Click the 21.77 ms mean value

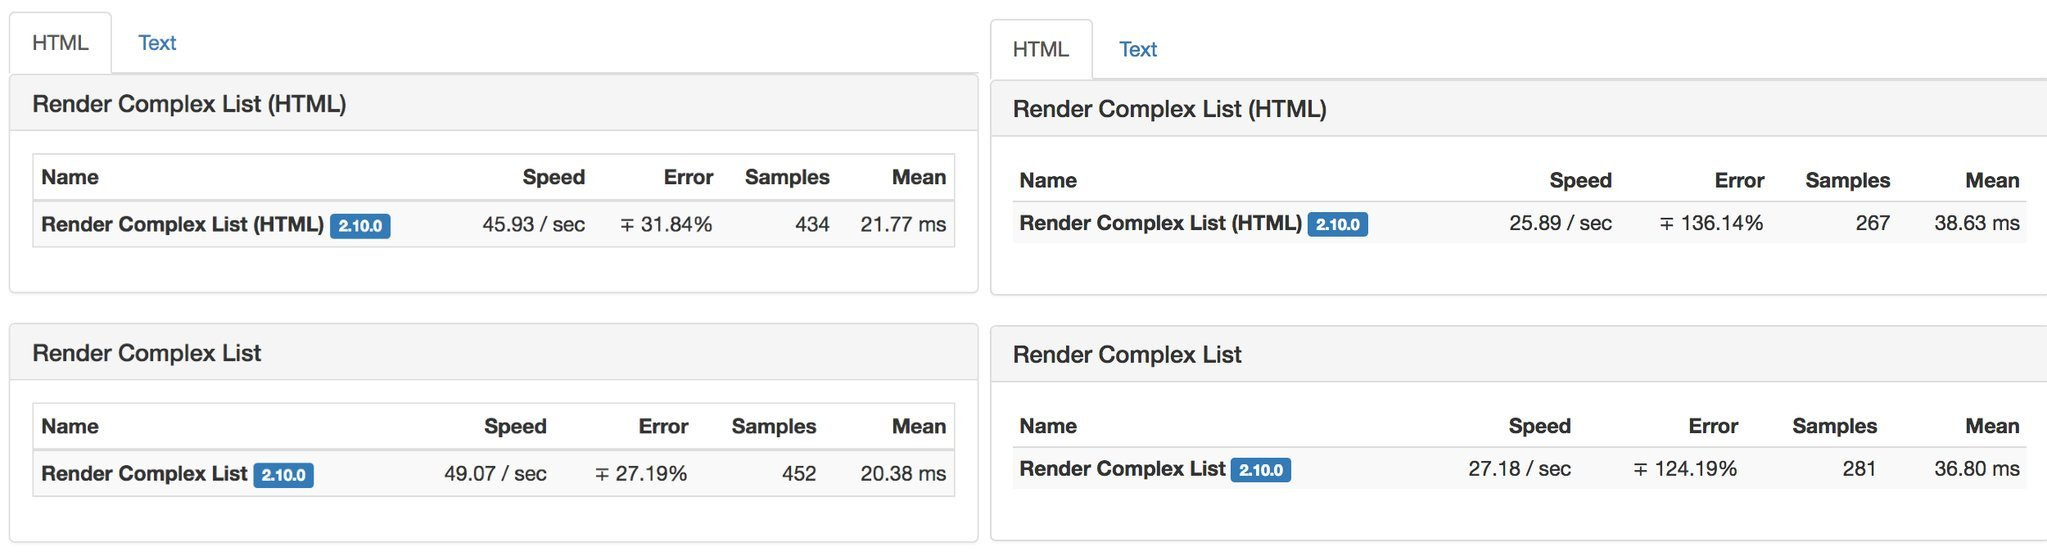pyautogui.click(x=902, y=225)
